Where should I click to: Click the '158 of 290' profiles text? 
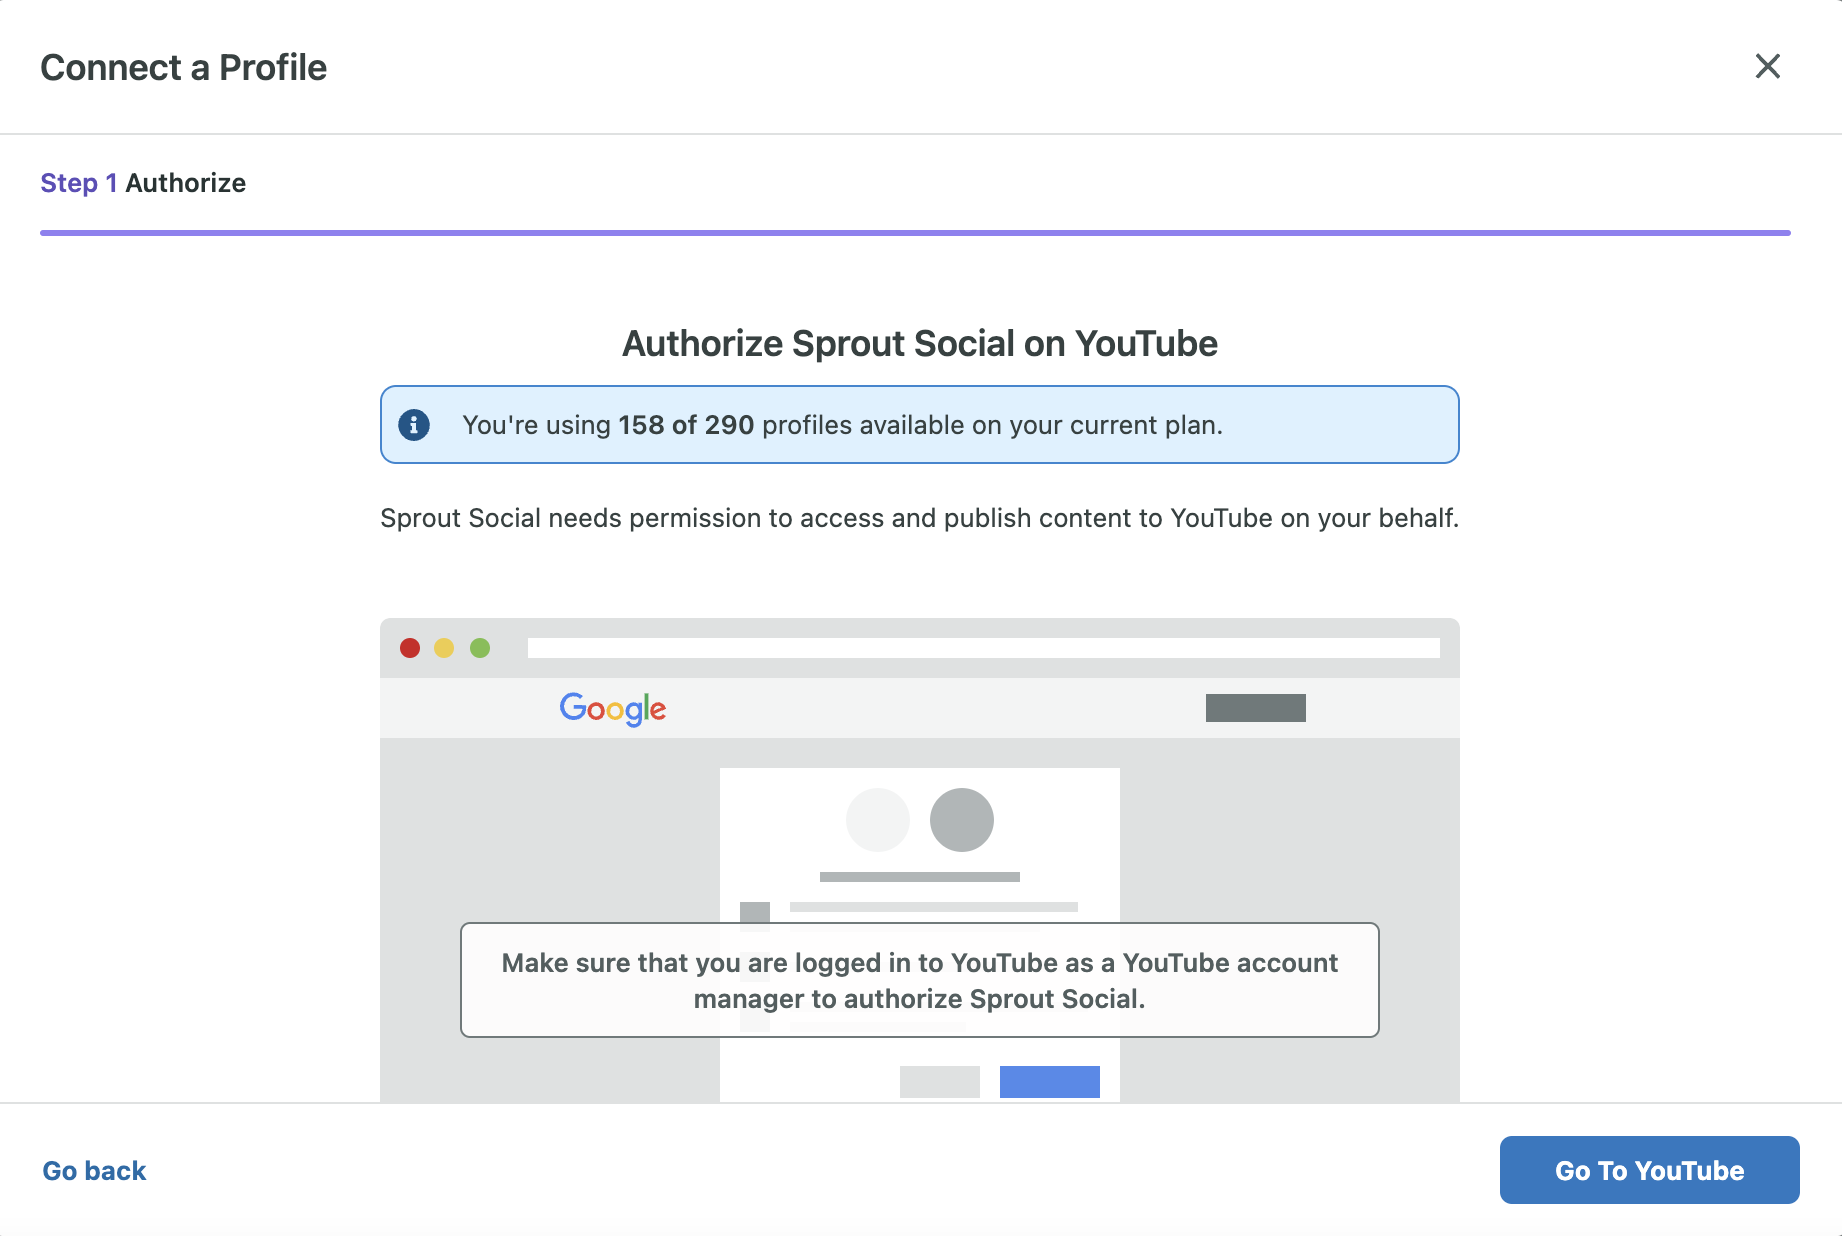pos(686,425)
